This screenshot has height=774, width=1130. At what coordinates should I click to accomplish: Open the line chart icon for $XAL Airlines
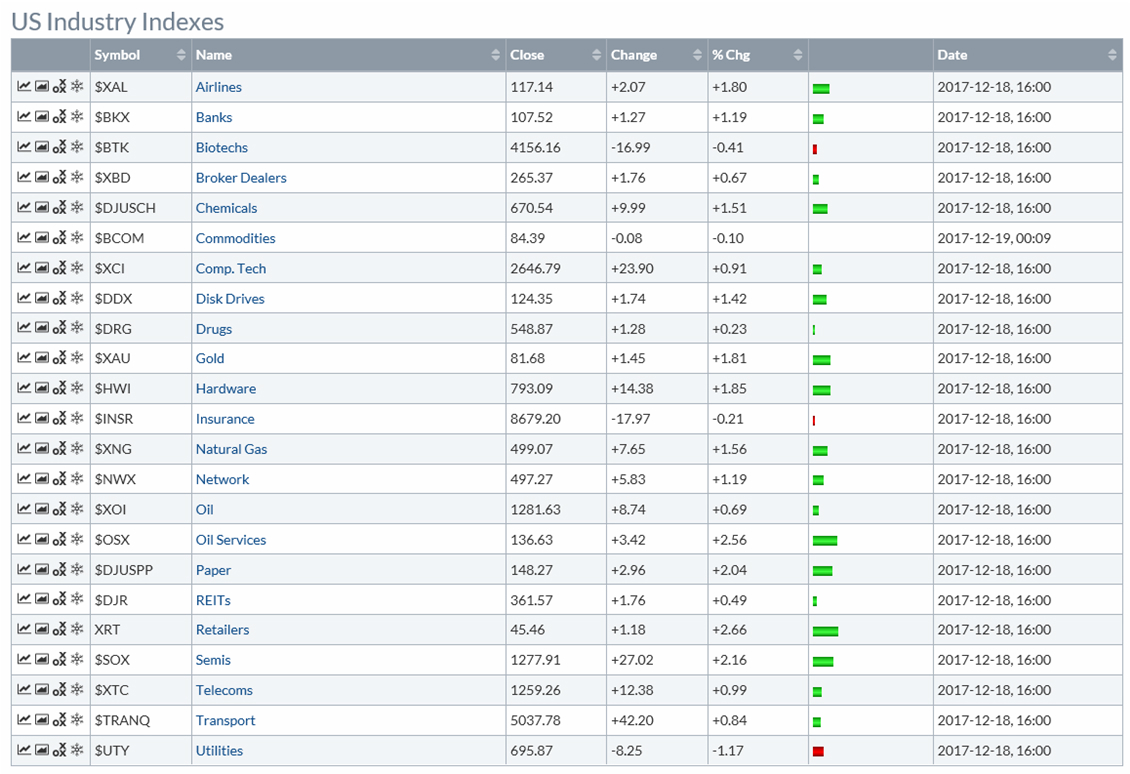tap(24, 87)
